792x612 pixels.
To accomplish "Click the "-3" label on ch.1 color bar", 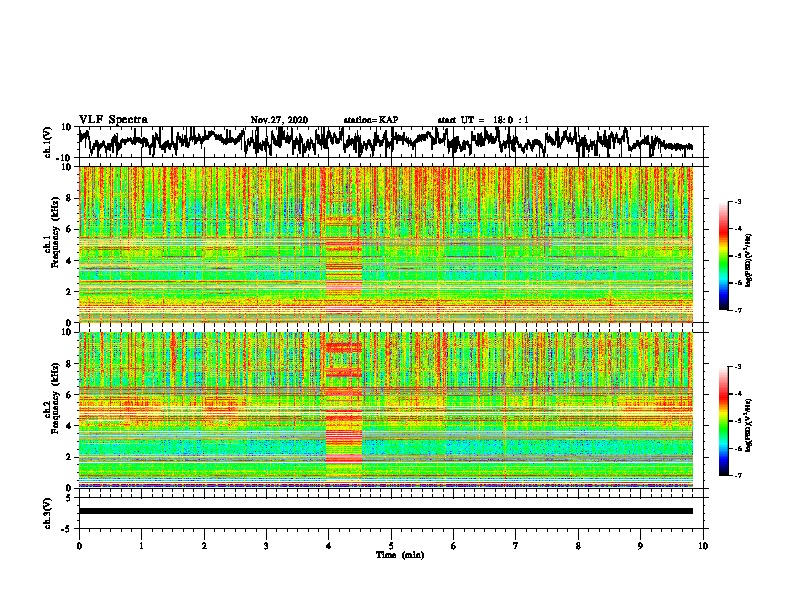I will (738, 202).
